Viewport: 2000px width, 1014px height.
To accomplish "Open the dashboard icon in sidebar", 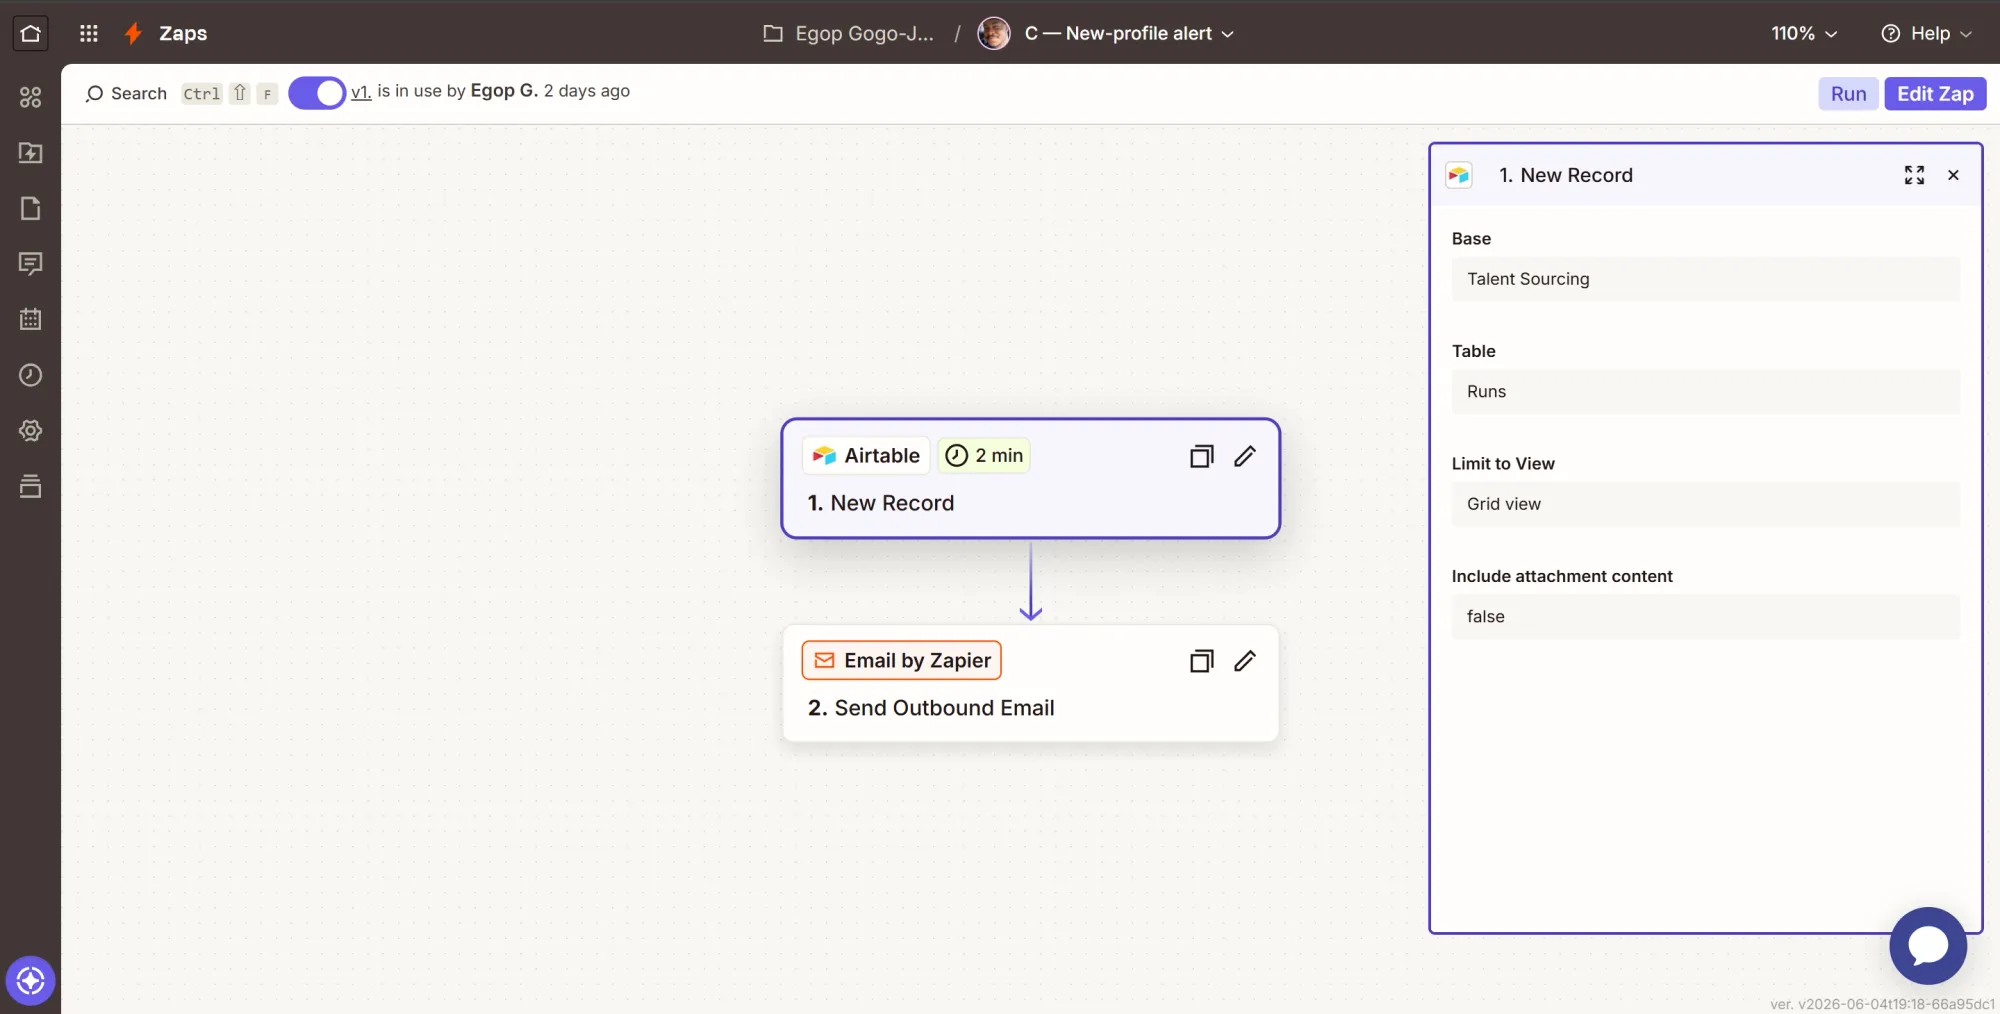I will (31, 97).
